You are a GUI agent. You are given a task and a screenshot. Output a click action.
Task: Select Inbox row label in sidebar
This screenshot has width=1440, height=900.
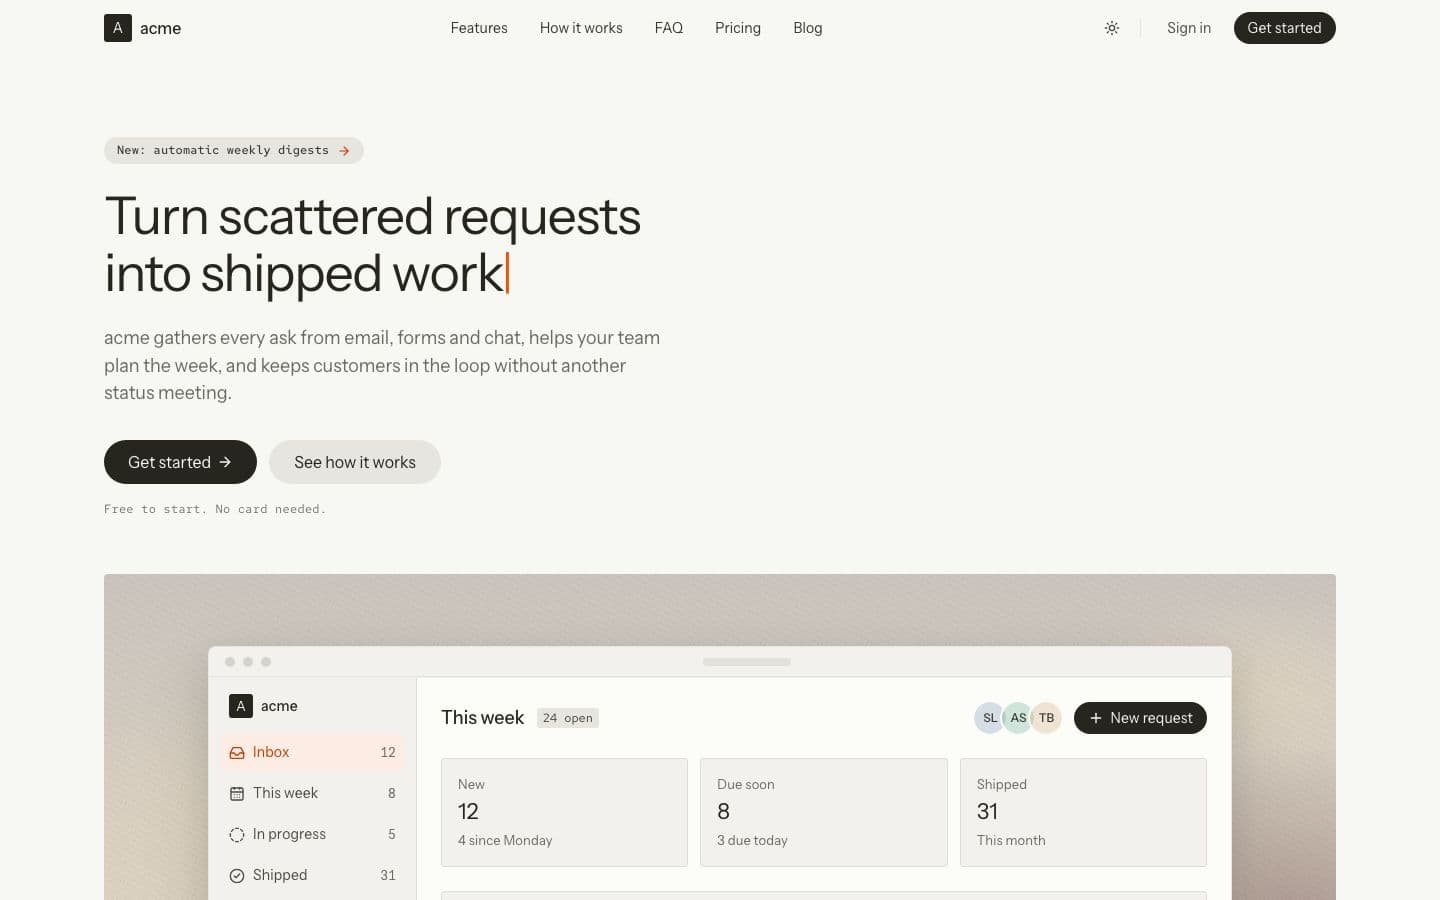click(x=271, y=752)
